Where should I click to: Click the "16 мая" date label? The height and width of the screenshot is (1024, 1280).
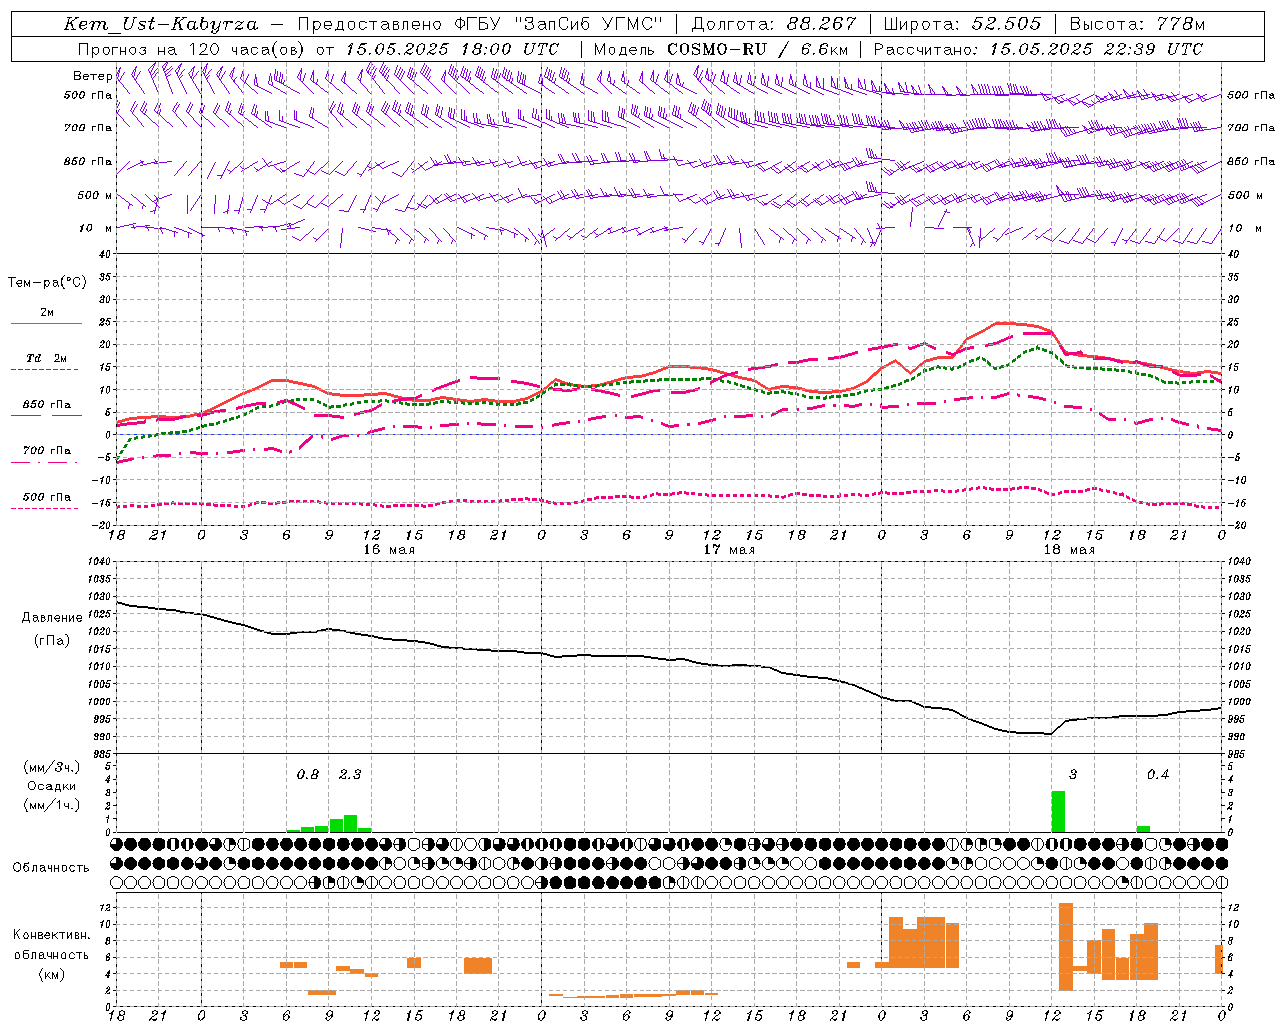tap(389, 550)
